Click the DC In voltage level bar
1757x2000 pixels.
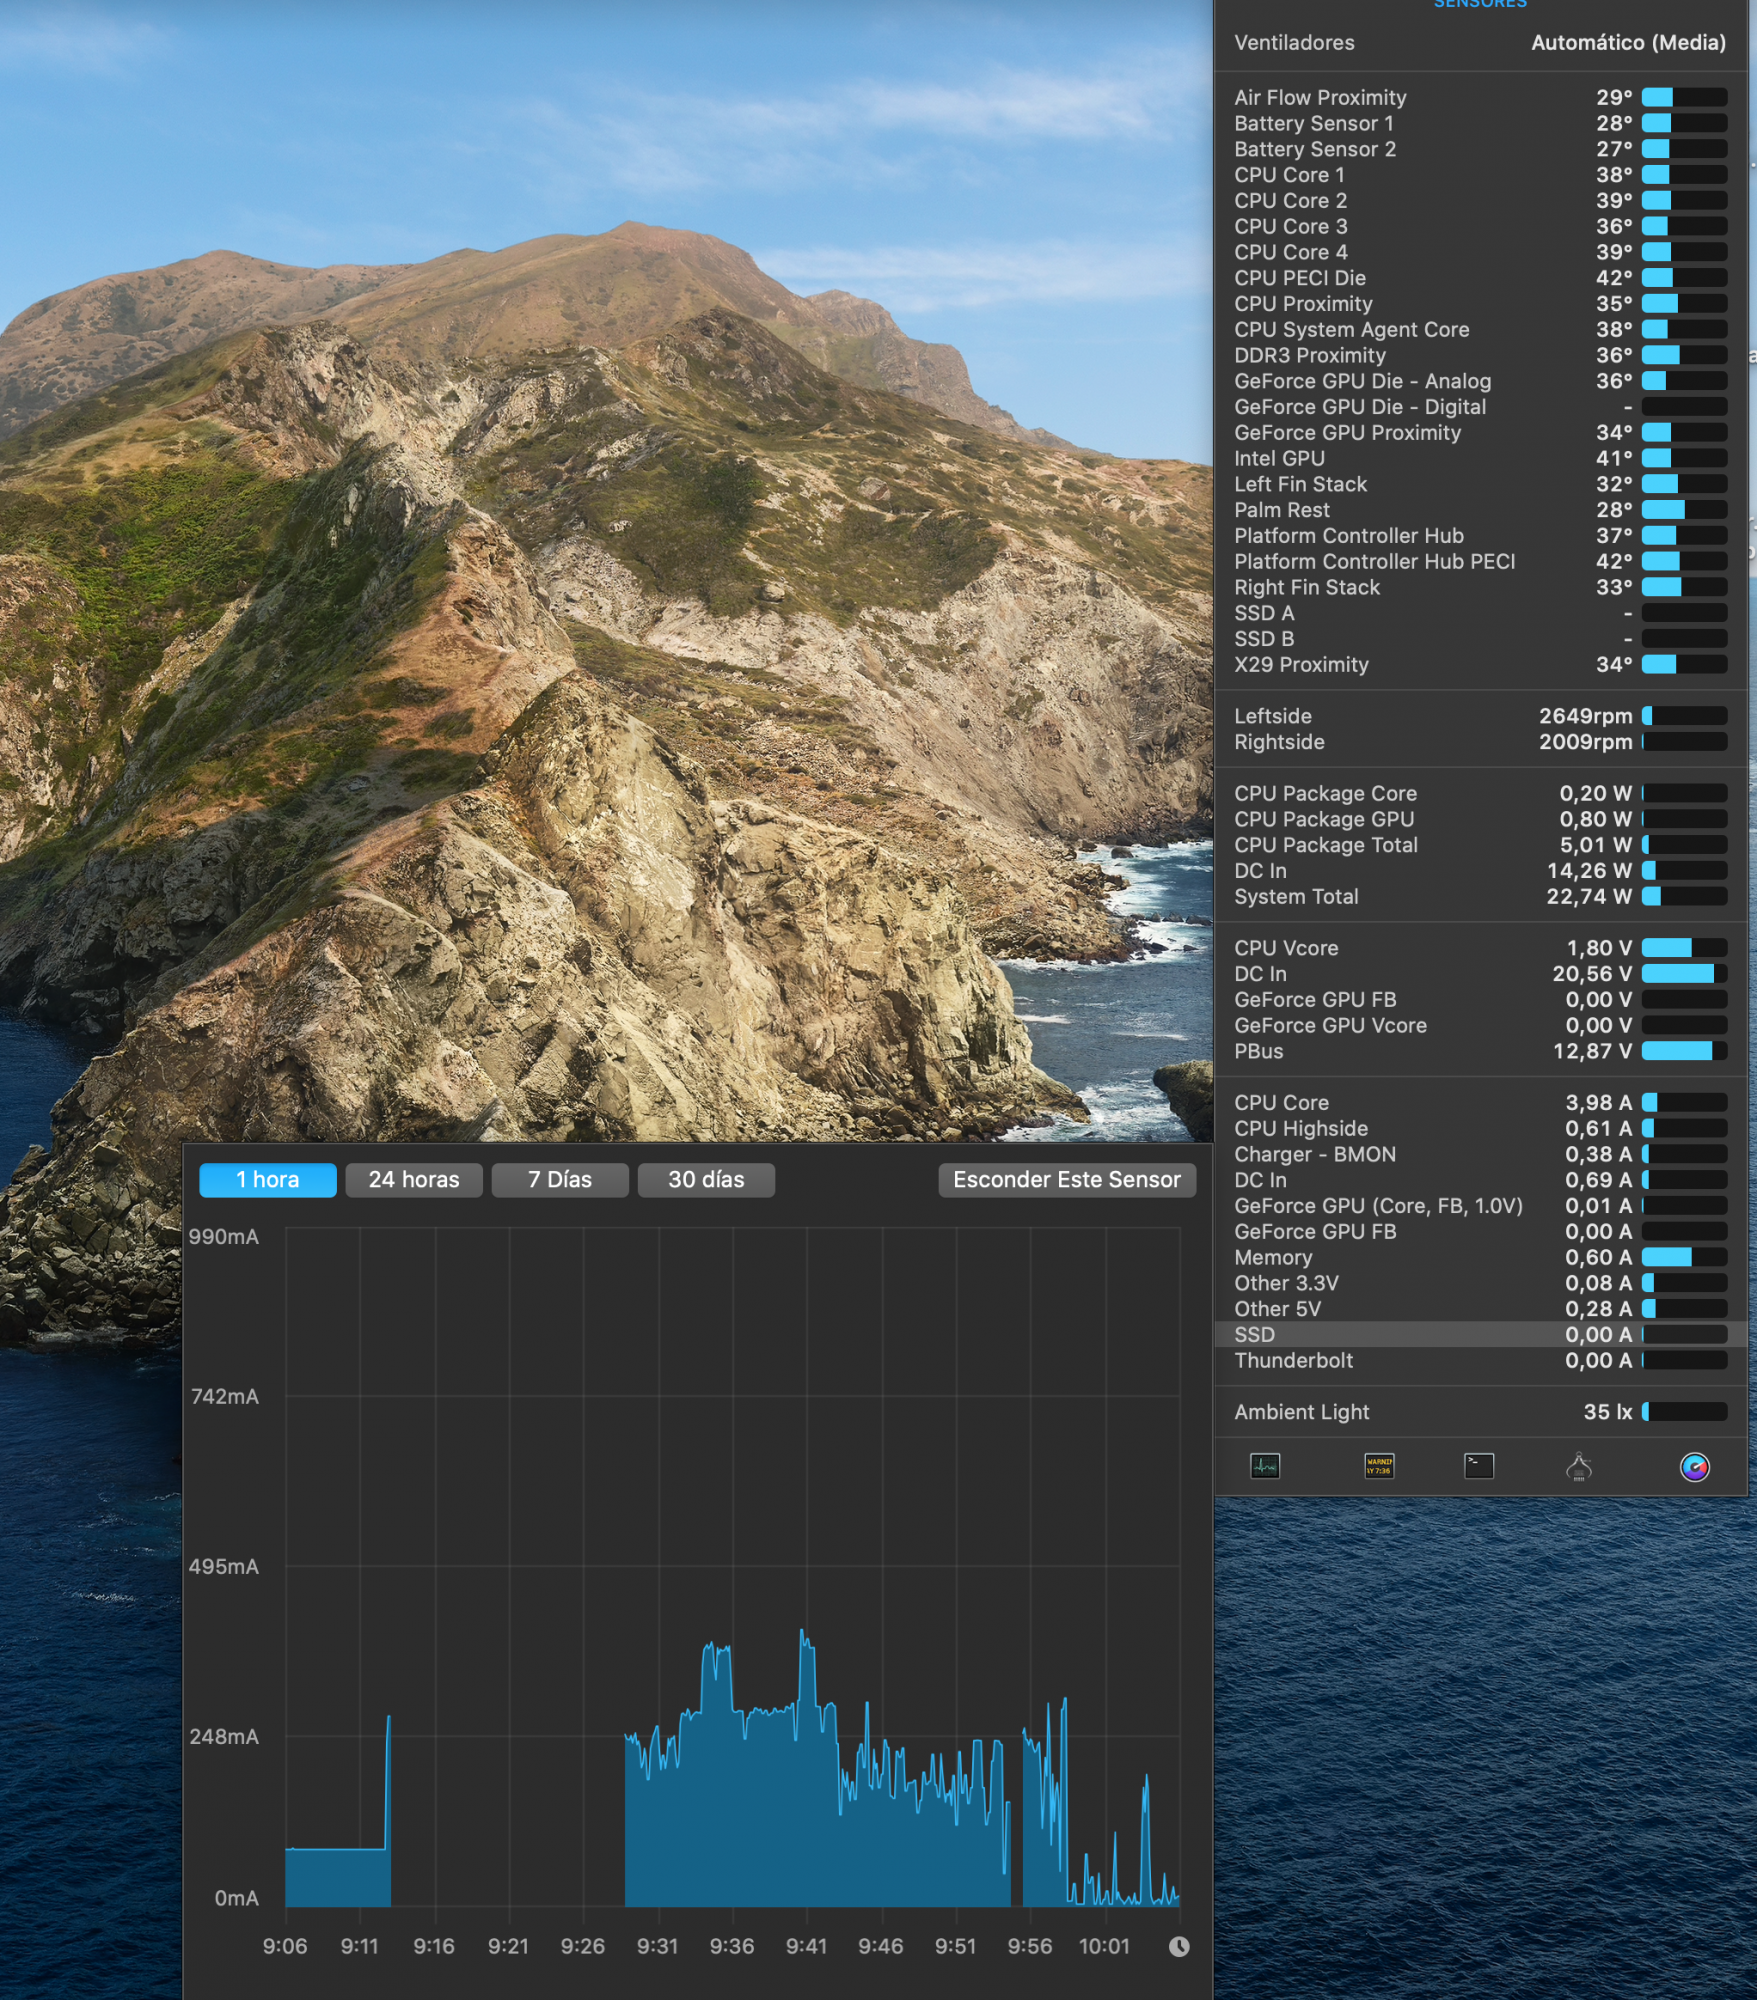(x=1684, y=974)
